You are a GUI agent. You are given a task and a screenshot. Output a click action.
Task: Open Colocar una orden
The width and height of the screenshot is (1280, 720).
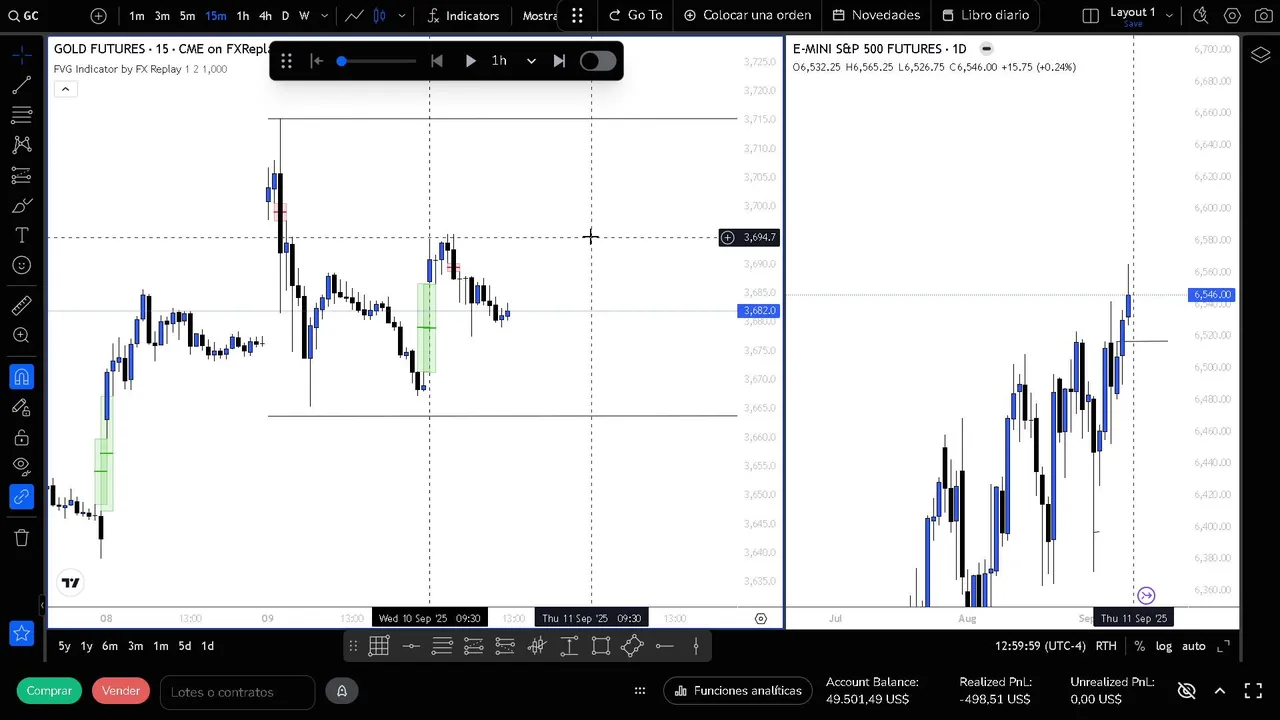747,16
